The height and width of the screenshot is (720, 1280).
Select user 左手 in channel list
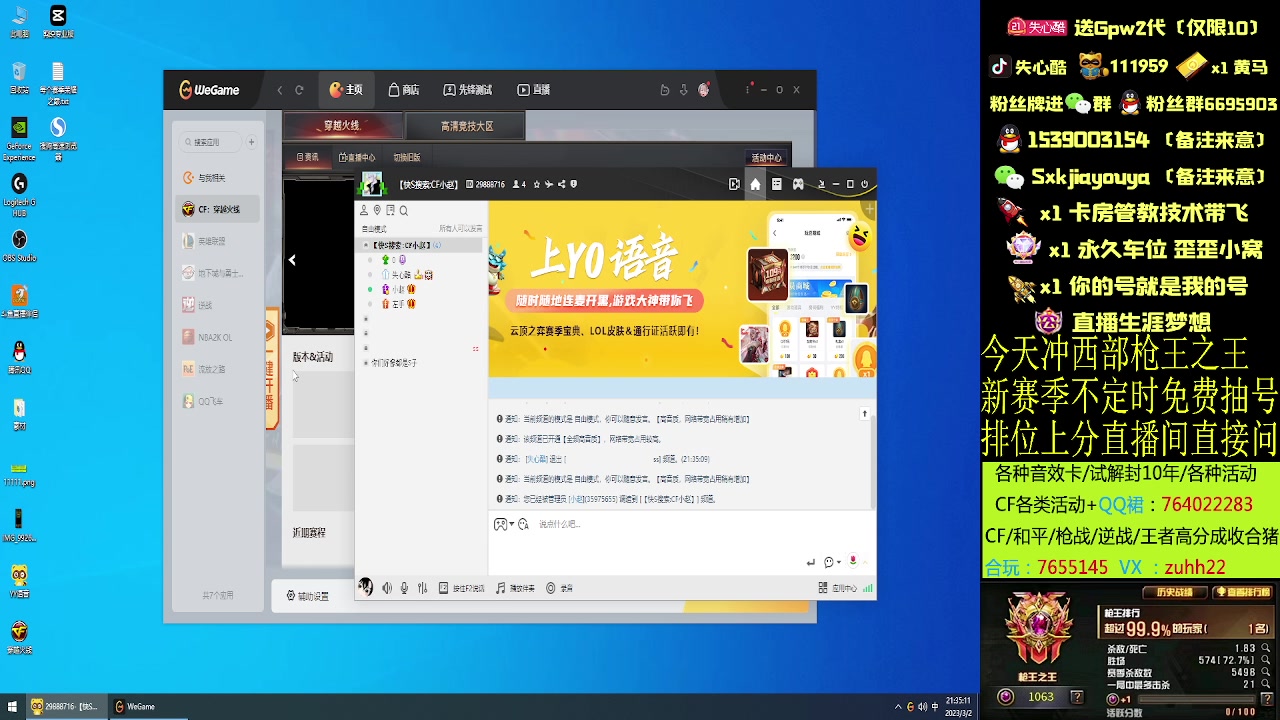pyautogui.click(x=398, y=303)
